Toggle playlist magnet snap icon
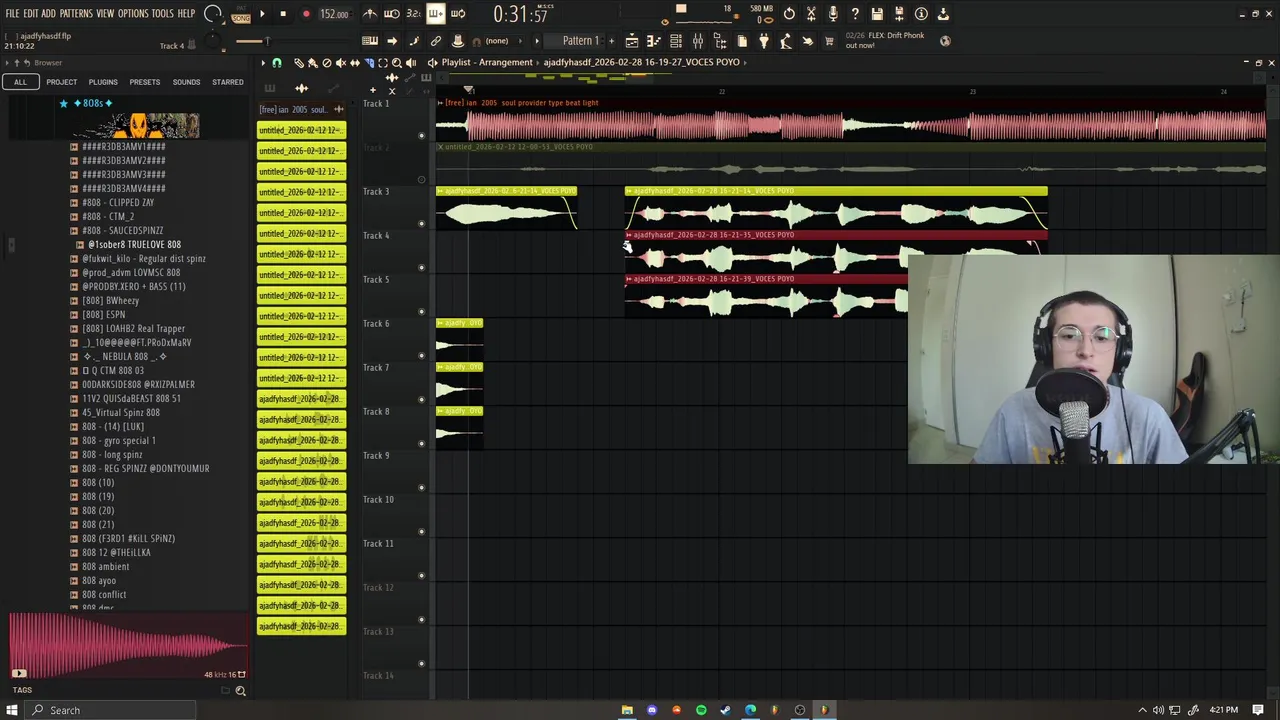1280x720 pixels. click(x=277, y=63)
